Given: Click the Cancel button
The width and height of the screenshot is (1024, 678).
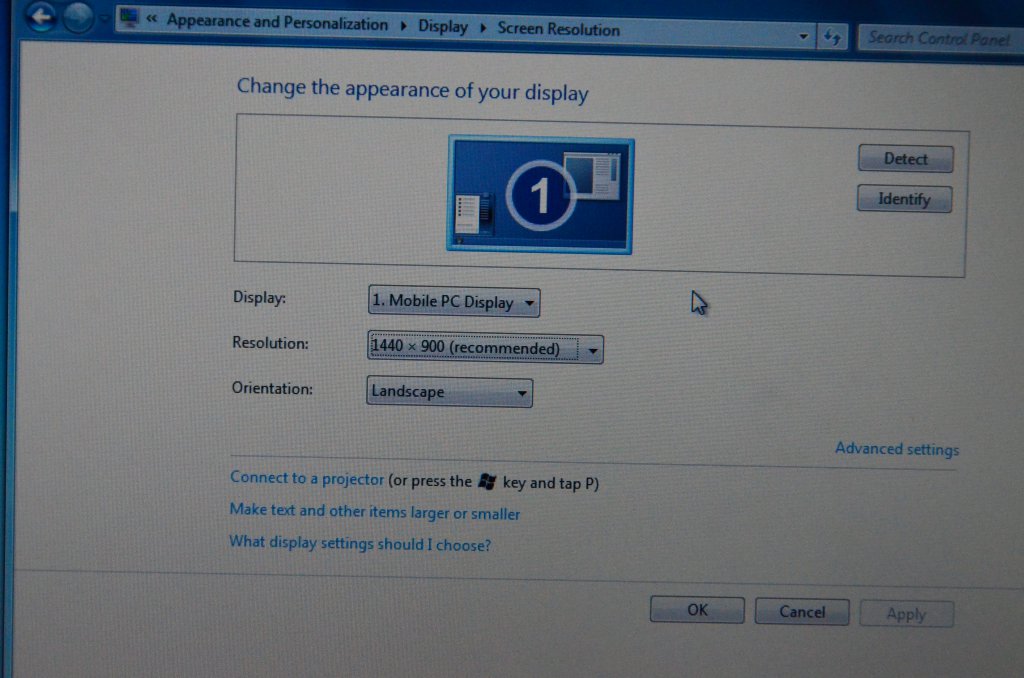Looking at the screenshot, I should click(x=802, y=611).
